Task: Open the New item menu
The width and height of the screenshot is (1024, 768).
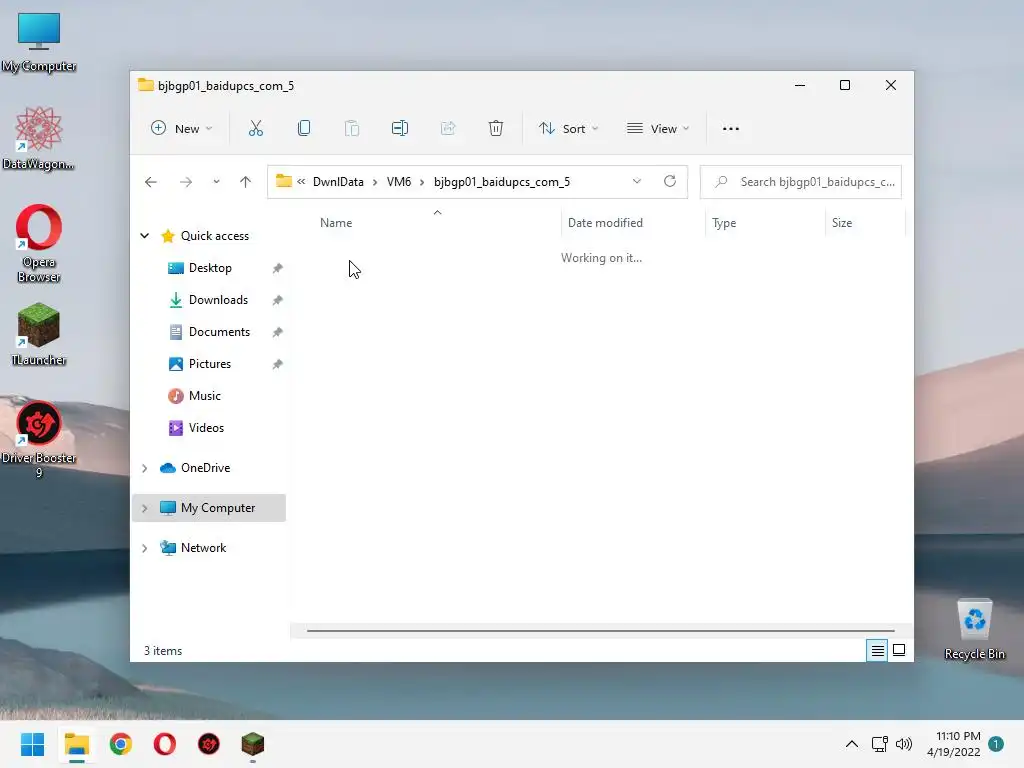Action: click(x=182, y=129)
